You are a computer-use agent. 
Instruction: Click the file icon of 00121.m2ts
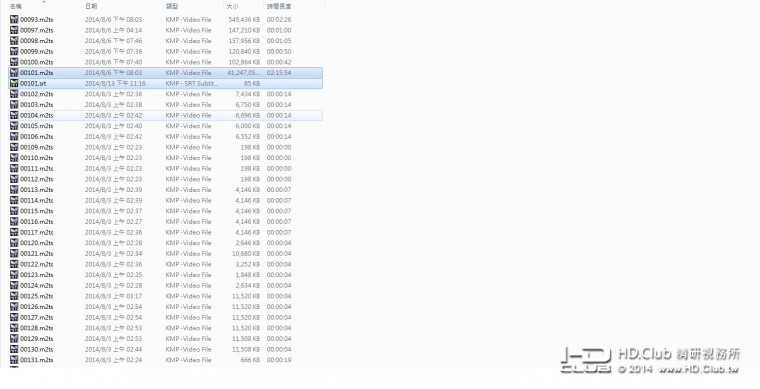coord(14,254)
